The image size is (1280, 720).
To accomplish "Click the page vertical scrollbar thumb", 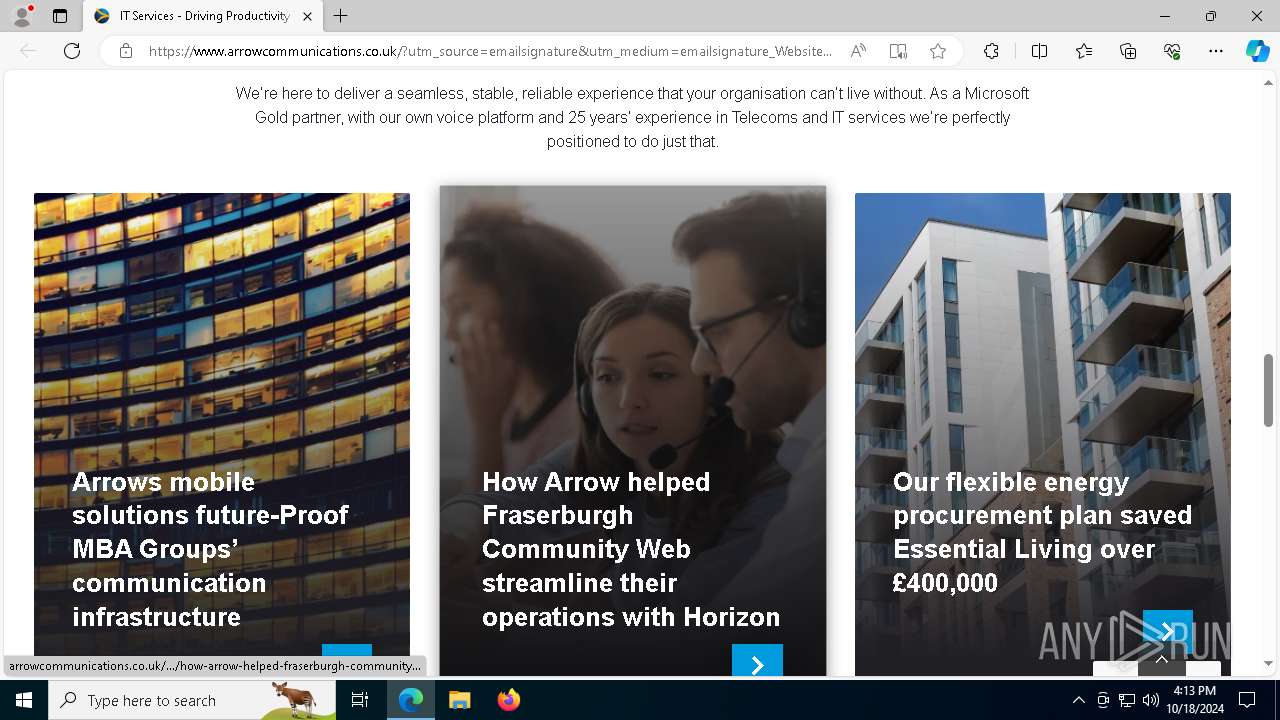I will [x=1268, y=390].
